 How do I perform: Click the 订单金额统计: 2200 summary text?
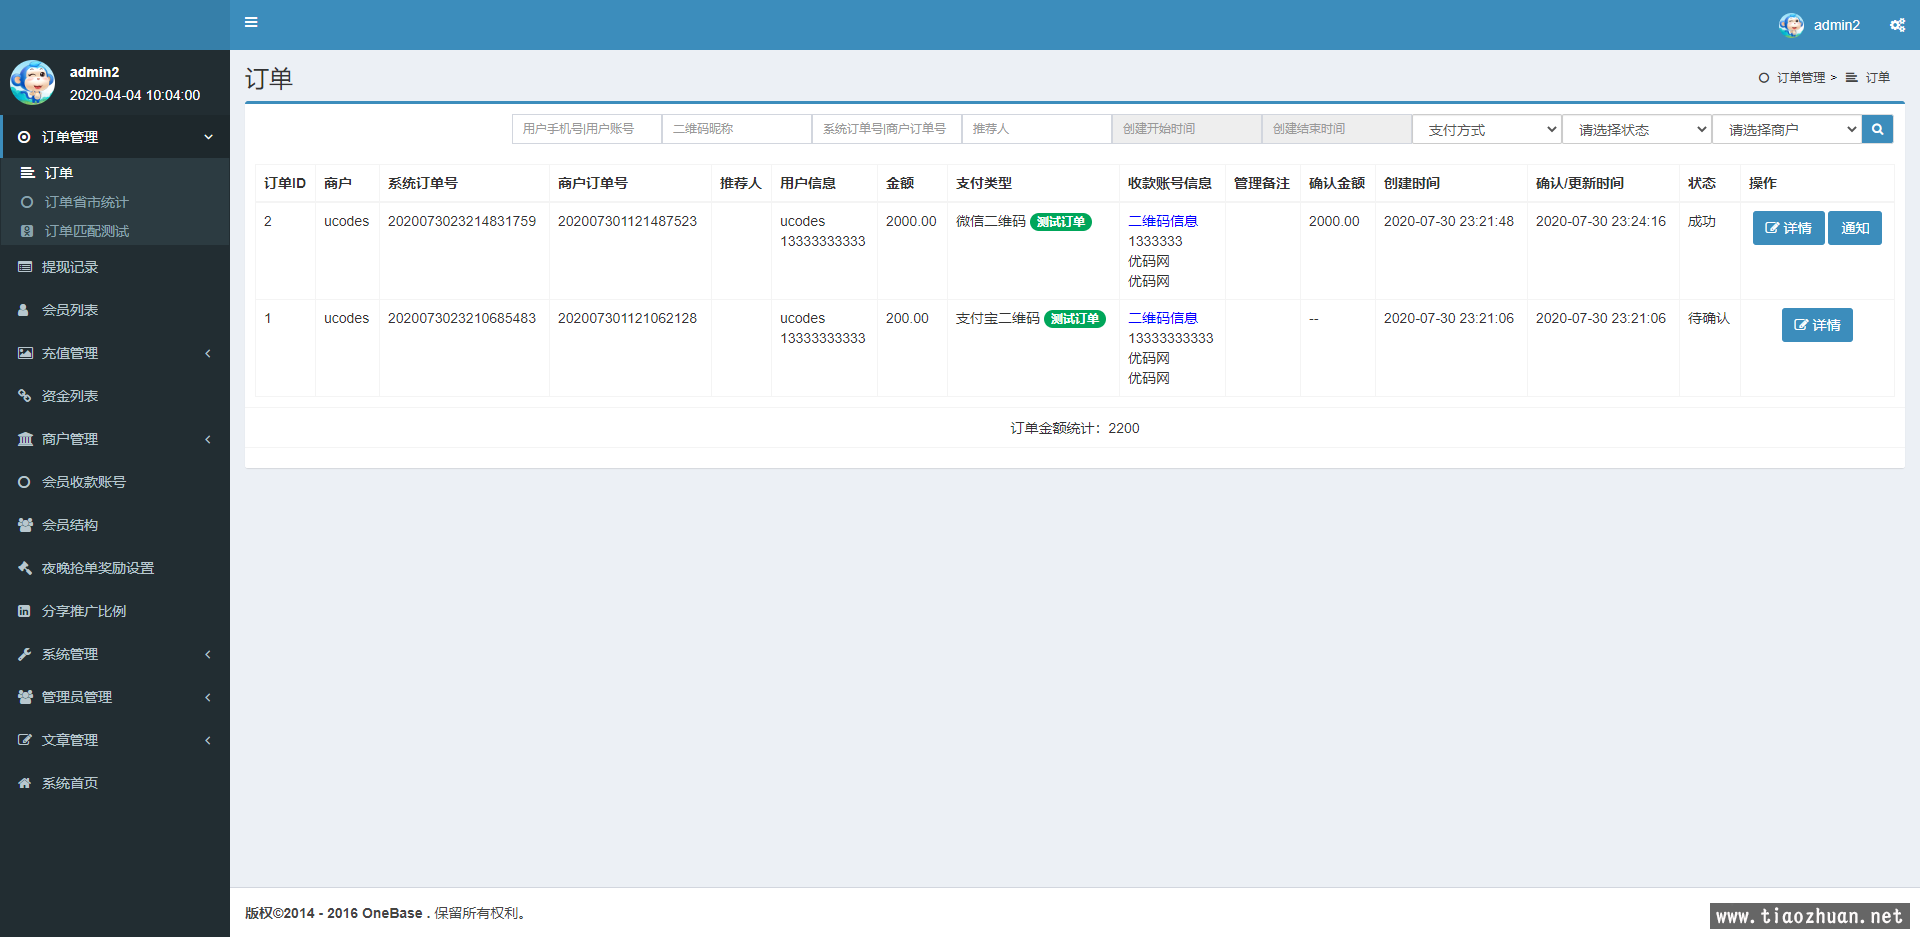pyautogui.click(x=1075, y=428)
